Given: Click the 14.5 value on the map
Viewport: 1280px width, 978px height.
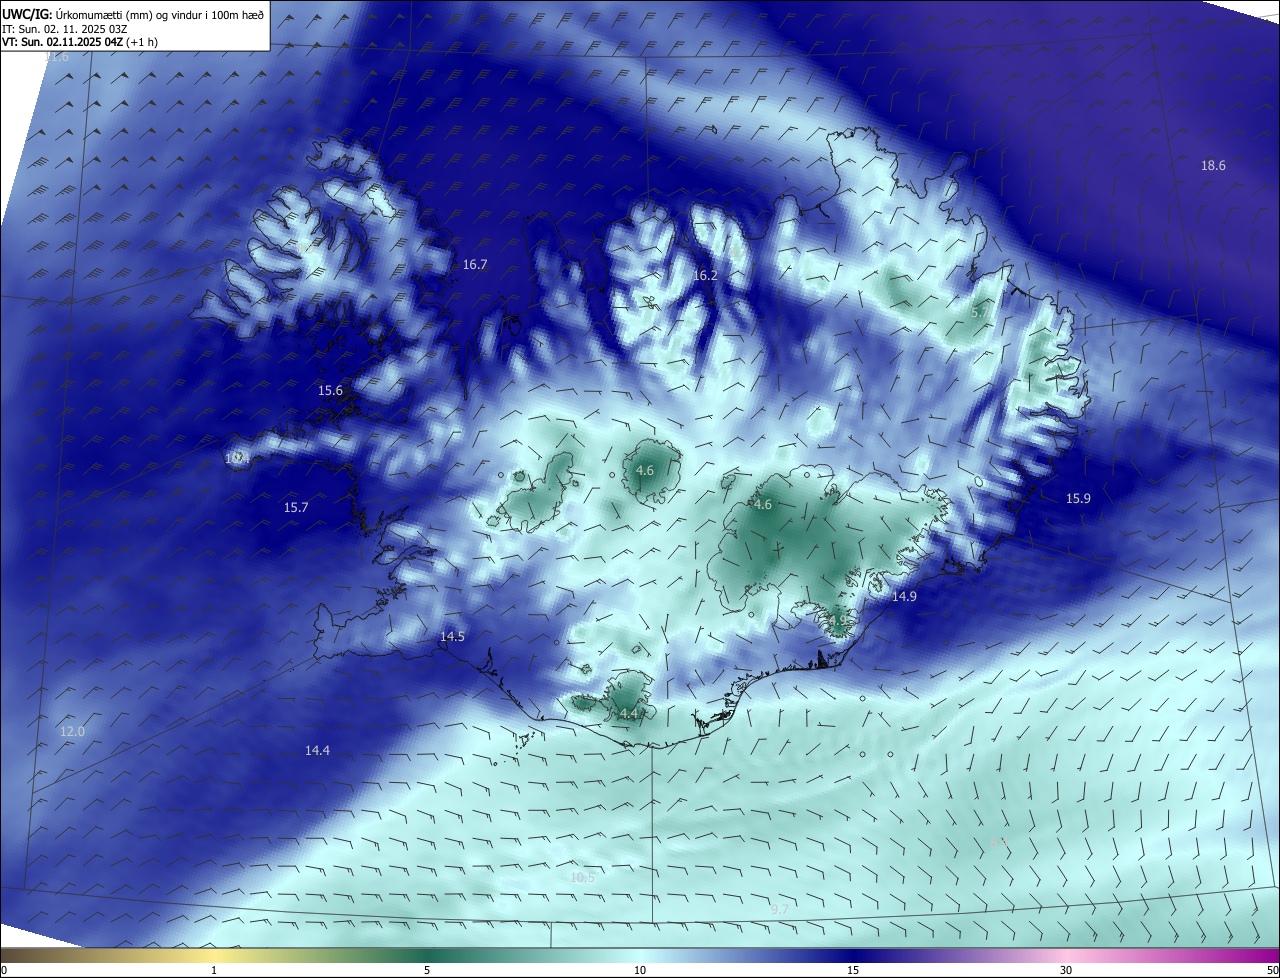Looking at the screenshot, I should coord(452,637).
